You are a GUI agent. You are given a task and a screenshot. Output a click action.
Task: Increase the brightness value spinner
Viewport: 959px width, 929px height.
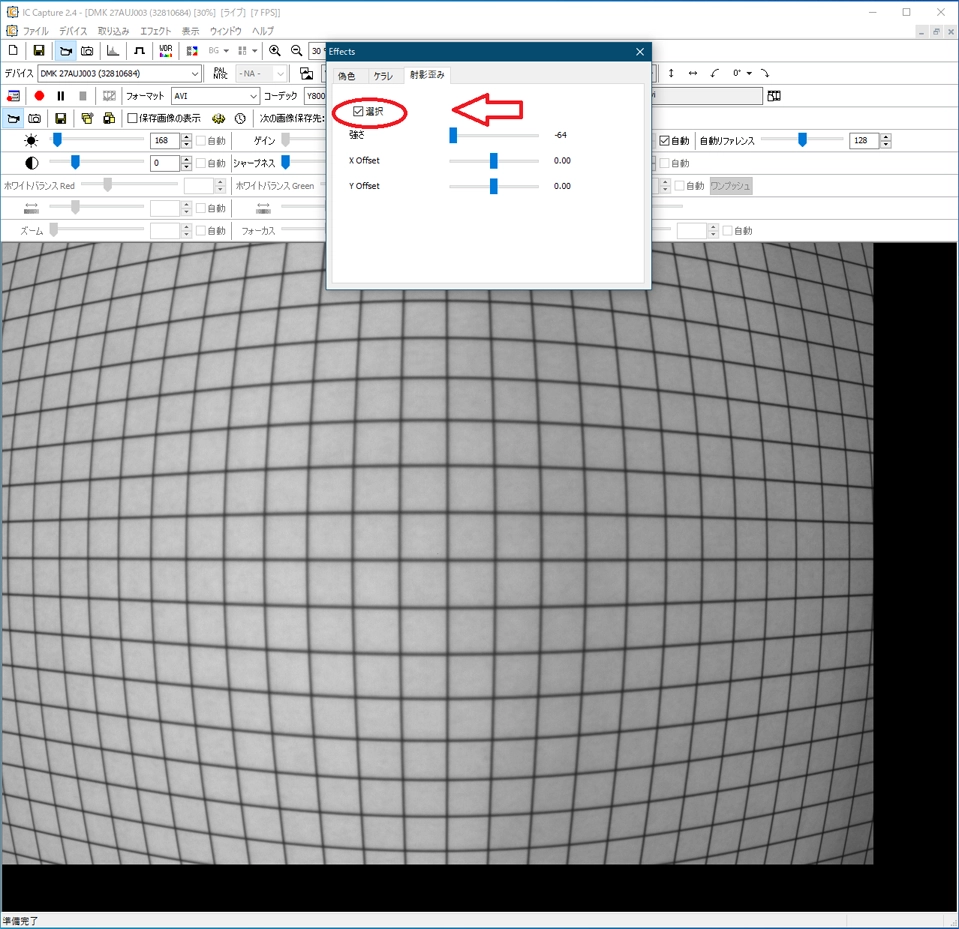coord(187,137)
